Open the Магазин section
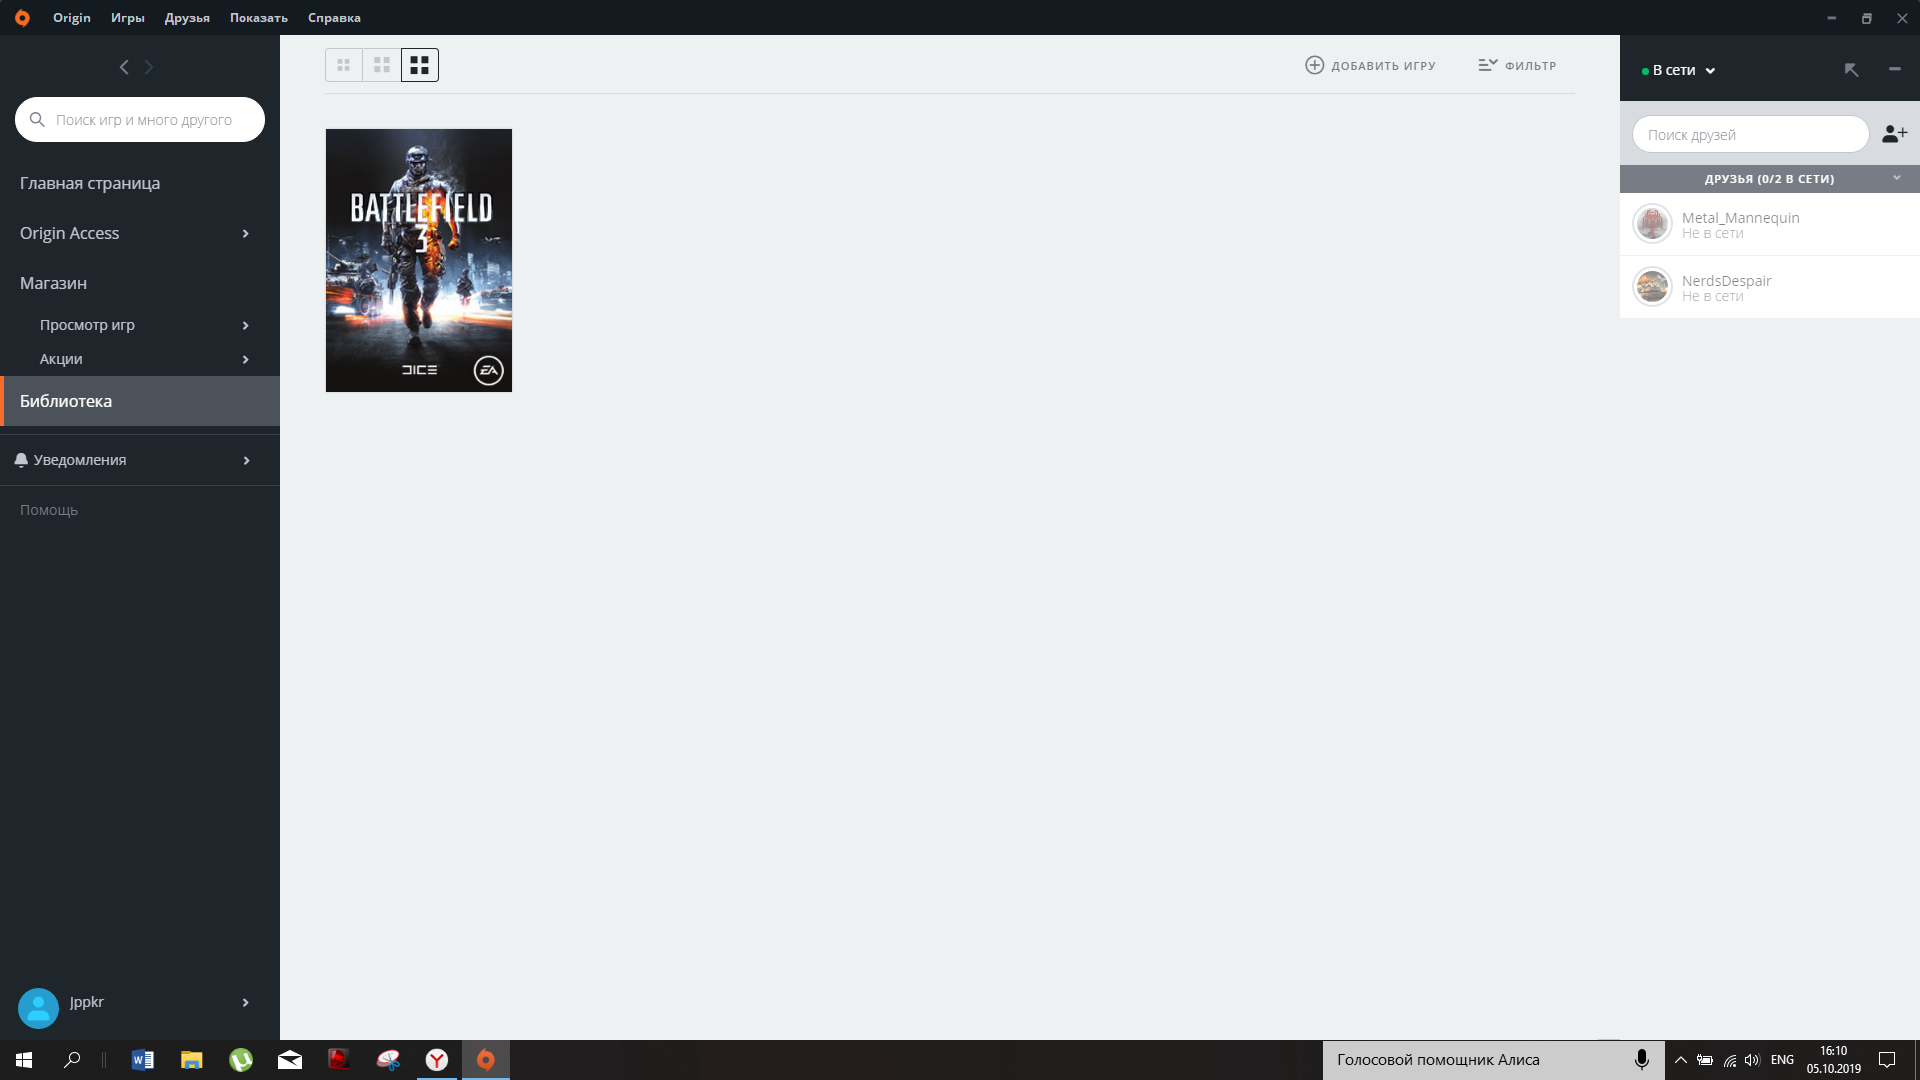The height and width of the screenshot is (1080, 1920). point(53,283)
